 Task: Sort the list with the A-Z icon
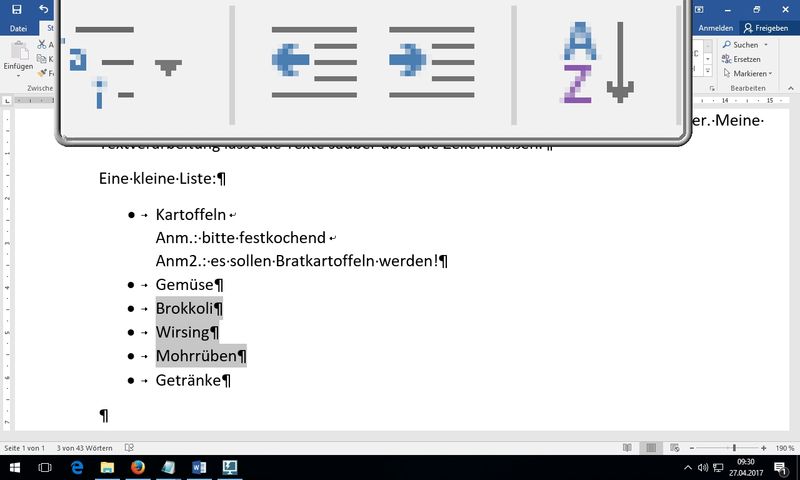(598, 62)
